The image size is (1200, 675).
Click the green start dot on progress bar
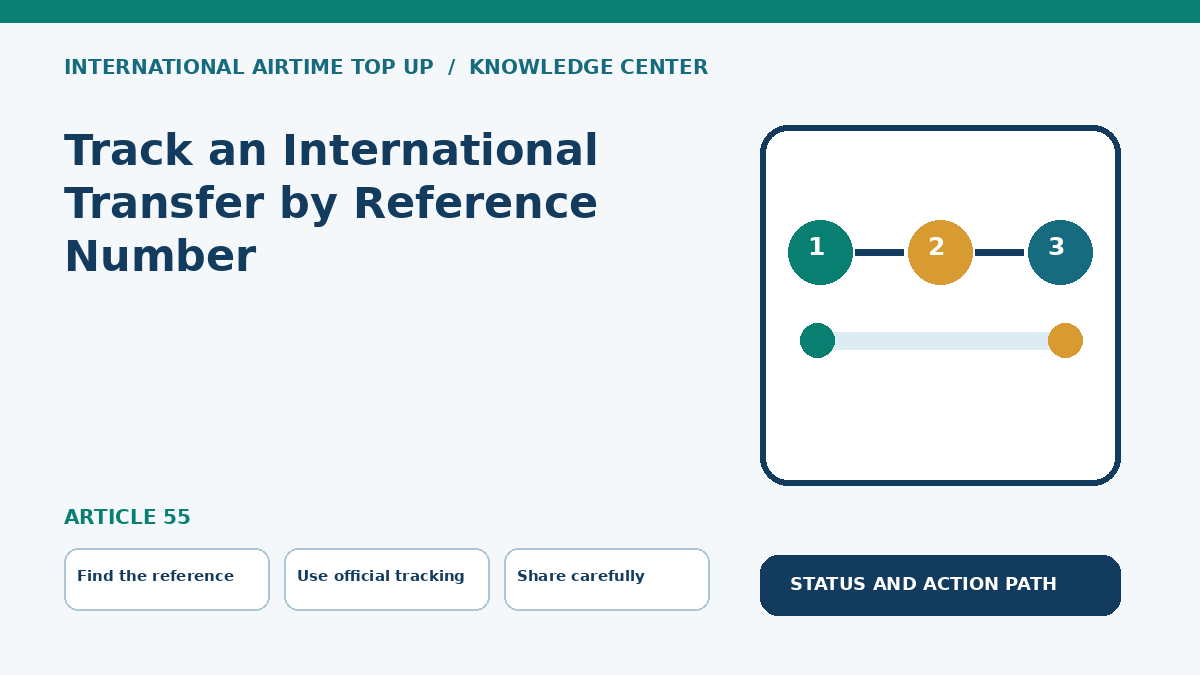(817, 340)
